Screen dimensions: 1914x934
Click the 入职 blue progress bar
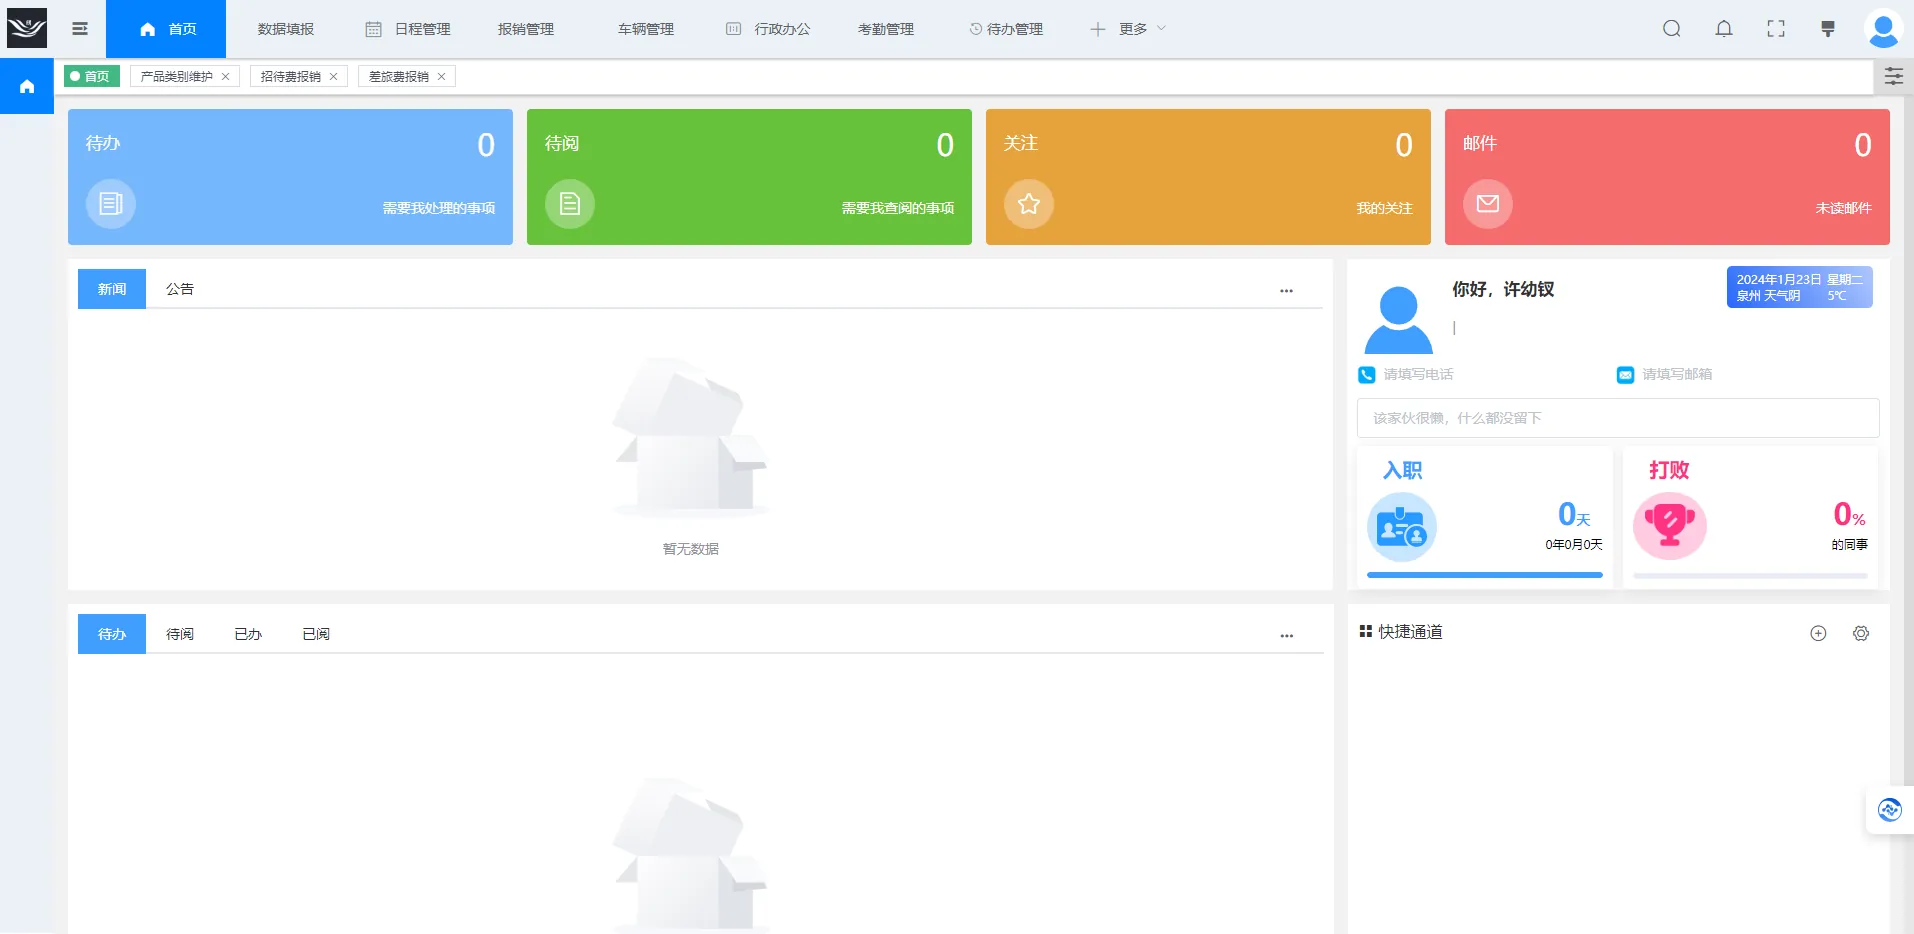[x=1485, y=575]
